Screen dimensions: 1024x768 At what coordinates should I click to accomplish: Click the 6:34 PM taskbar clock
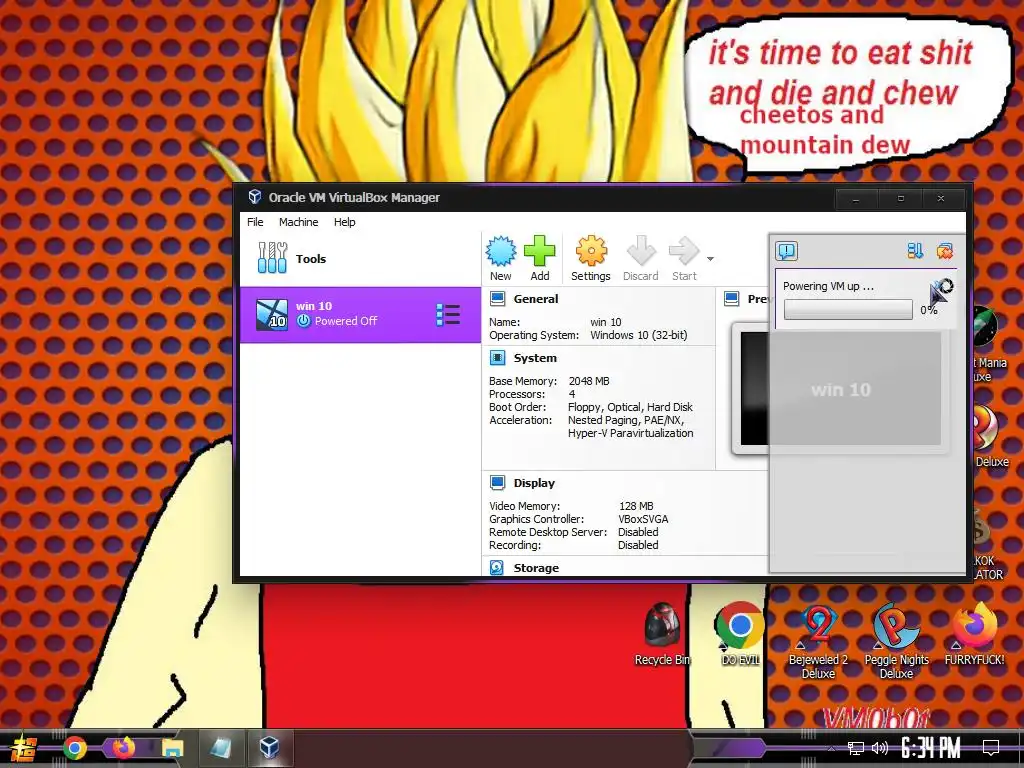931,748
